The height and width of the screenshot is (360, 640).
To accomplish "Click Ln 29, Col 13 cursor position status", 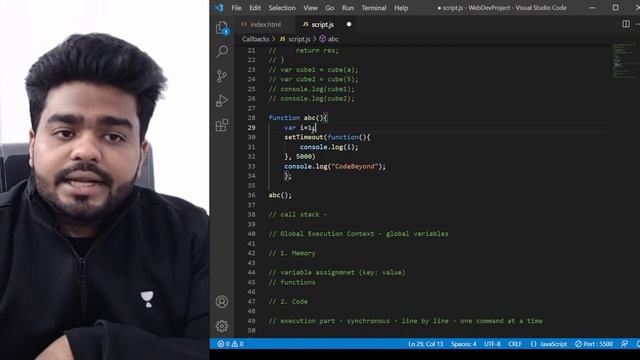I will coord(425,344).
